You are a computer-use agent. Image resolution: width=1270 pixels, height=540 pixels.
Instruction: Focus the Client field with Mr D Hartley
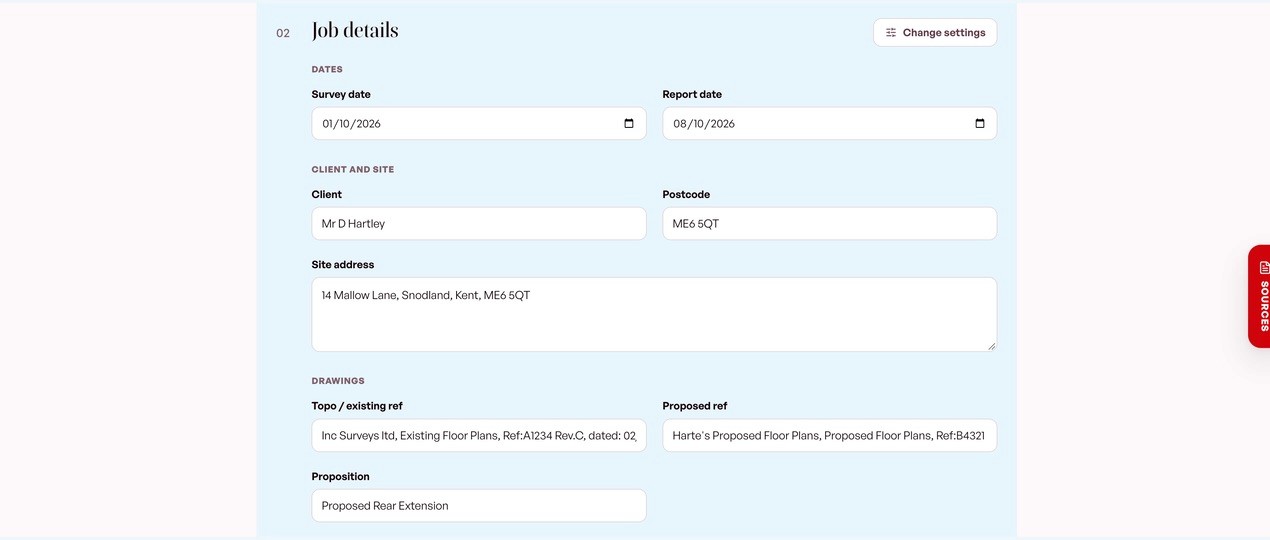(x=479, y=224)
